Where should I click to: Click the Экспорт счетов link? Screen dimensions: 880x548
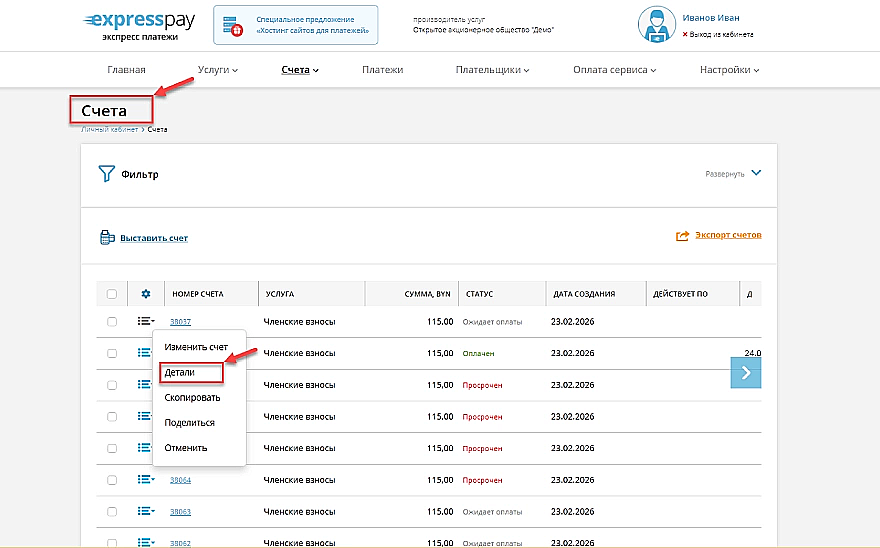[x=727, y=236]
